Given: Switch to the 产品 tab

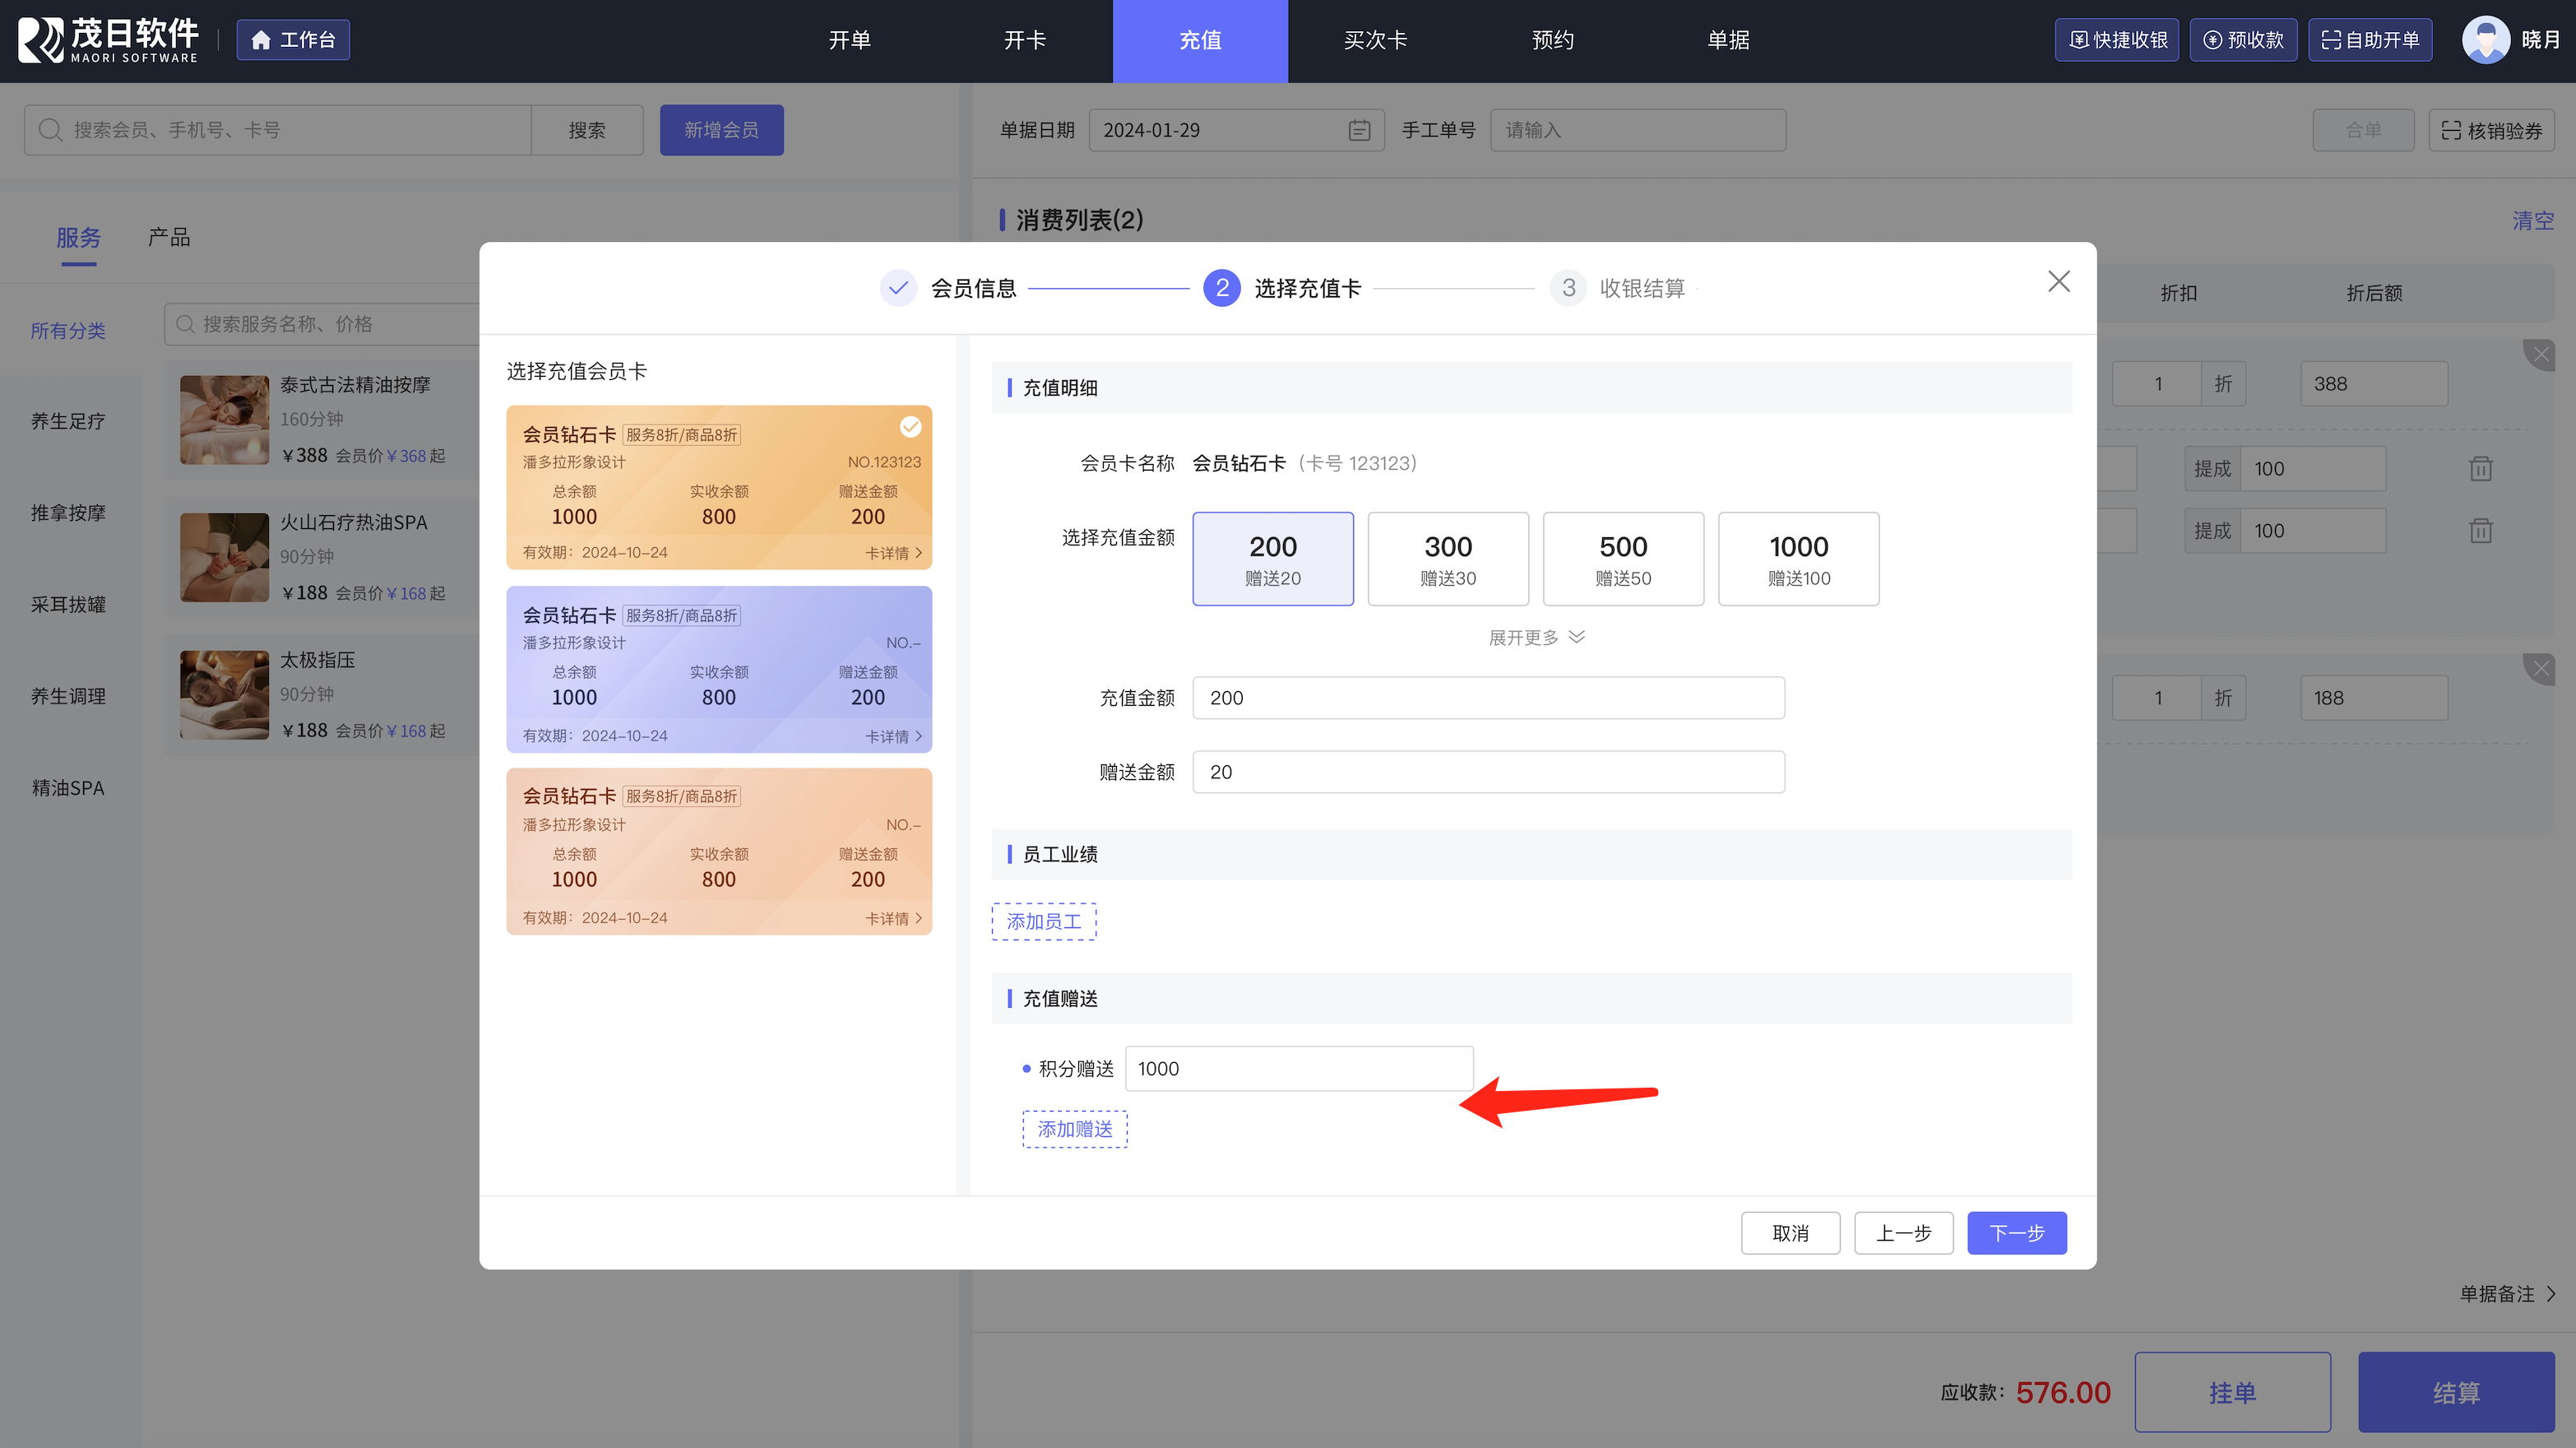Looking at the screenshot, I should (x=169, y=237).
